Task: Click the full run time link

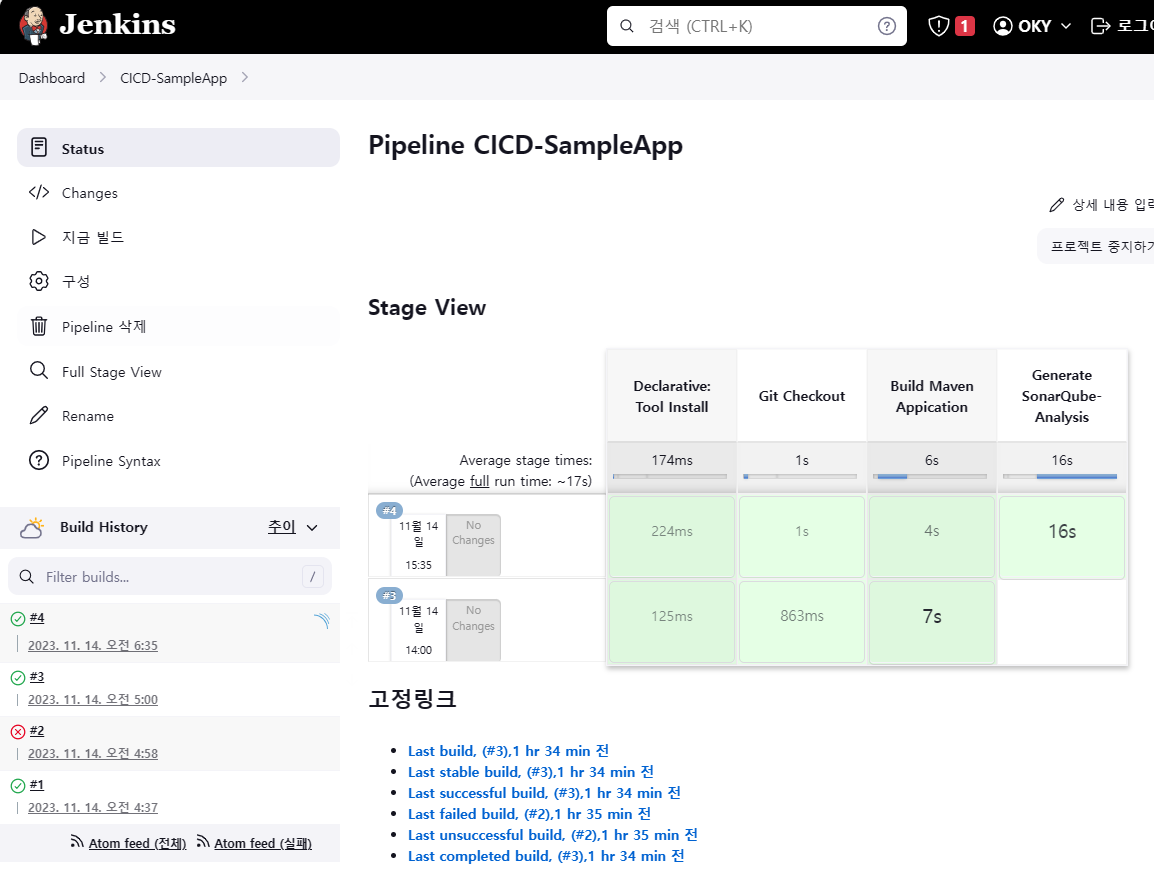Action: pyautogui.click(x=479, y=481)
